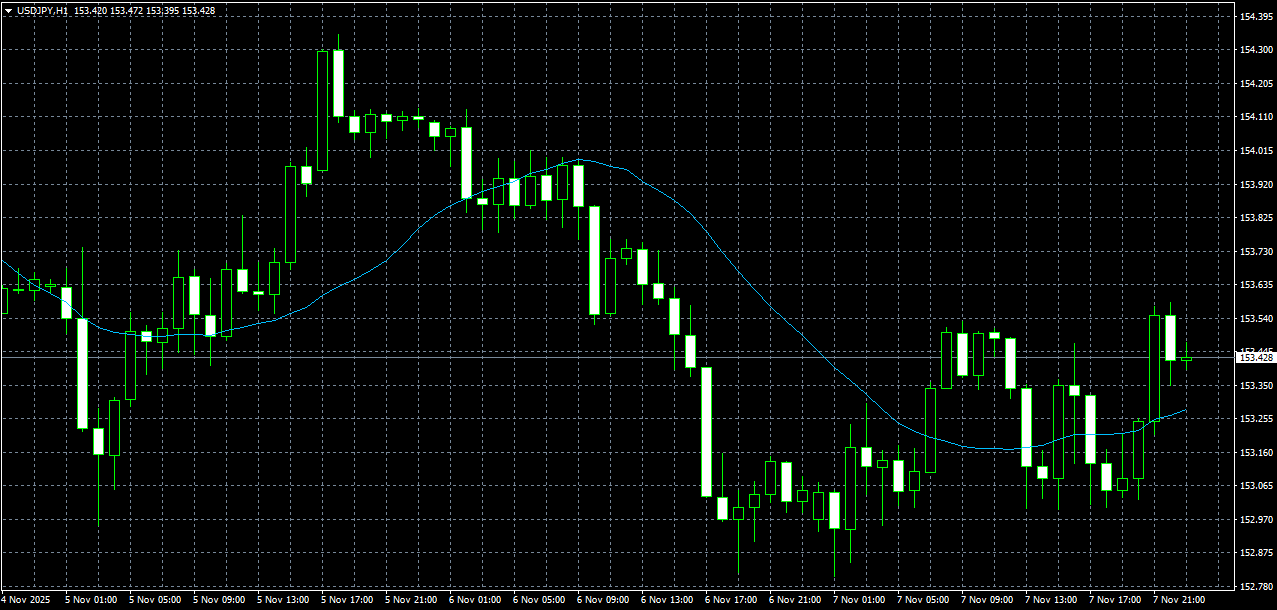Click the 154.300 price scale label
The height and width of the screenshot is (610, 1277).
[x=1254, y=50]
